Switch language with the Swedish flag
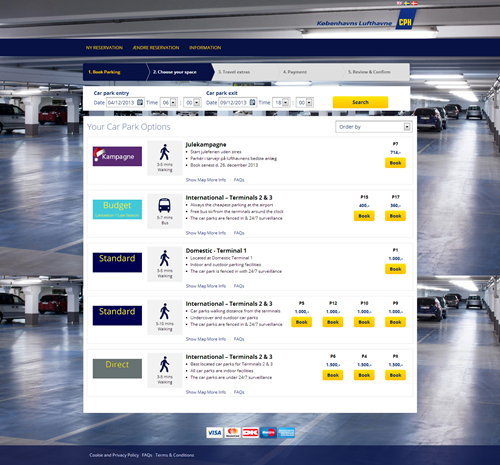500x465 pixels. 407,3
